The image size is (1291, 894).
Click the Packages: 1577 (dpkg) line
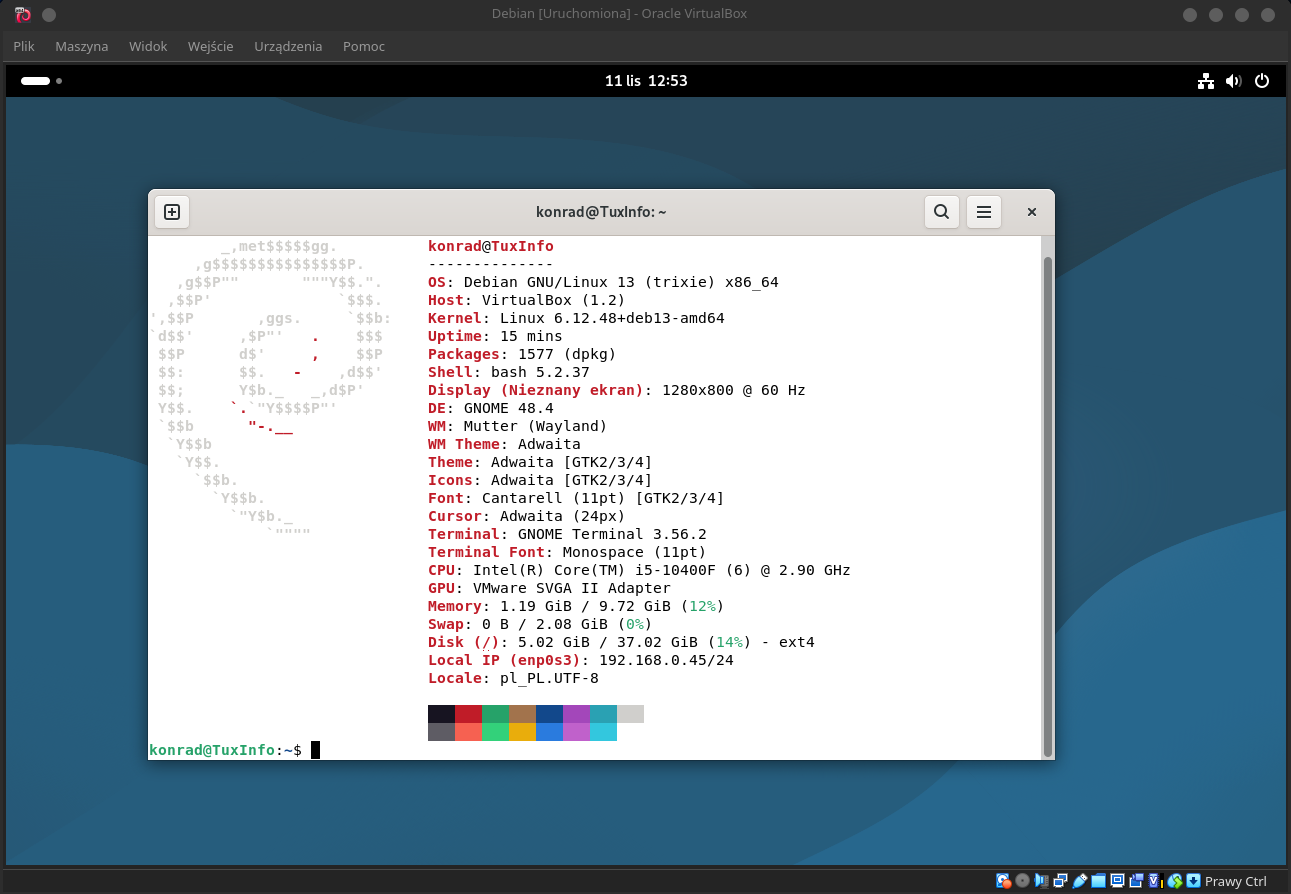coord(522,354)
